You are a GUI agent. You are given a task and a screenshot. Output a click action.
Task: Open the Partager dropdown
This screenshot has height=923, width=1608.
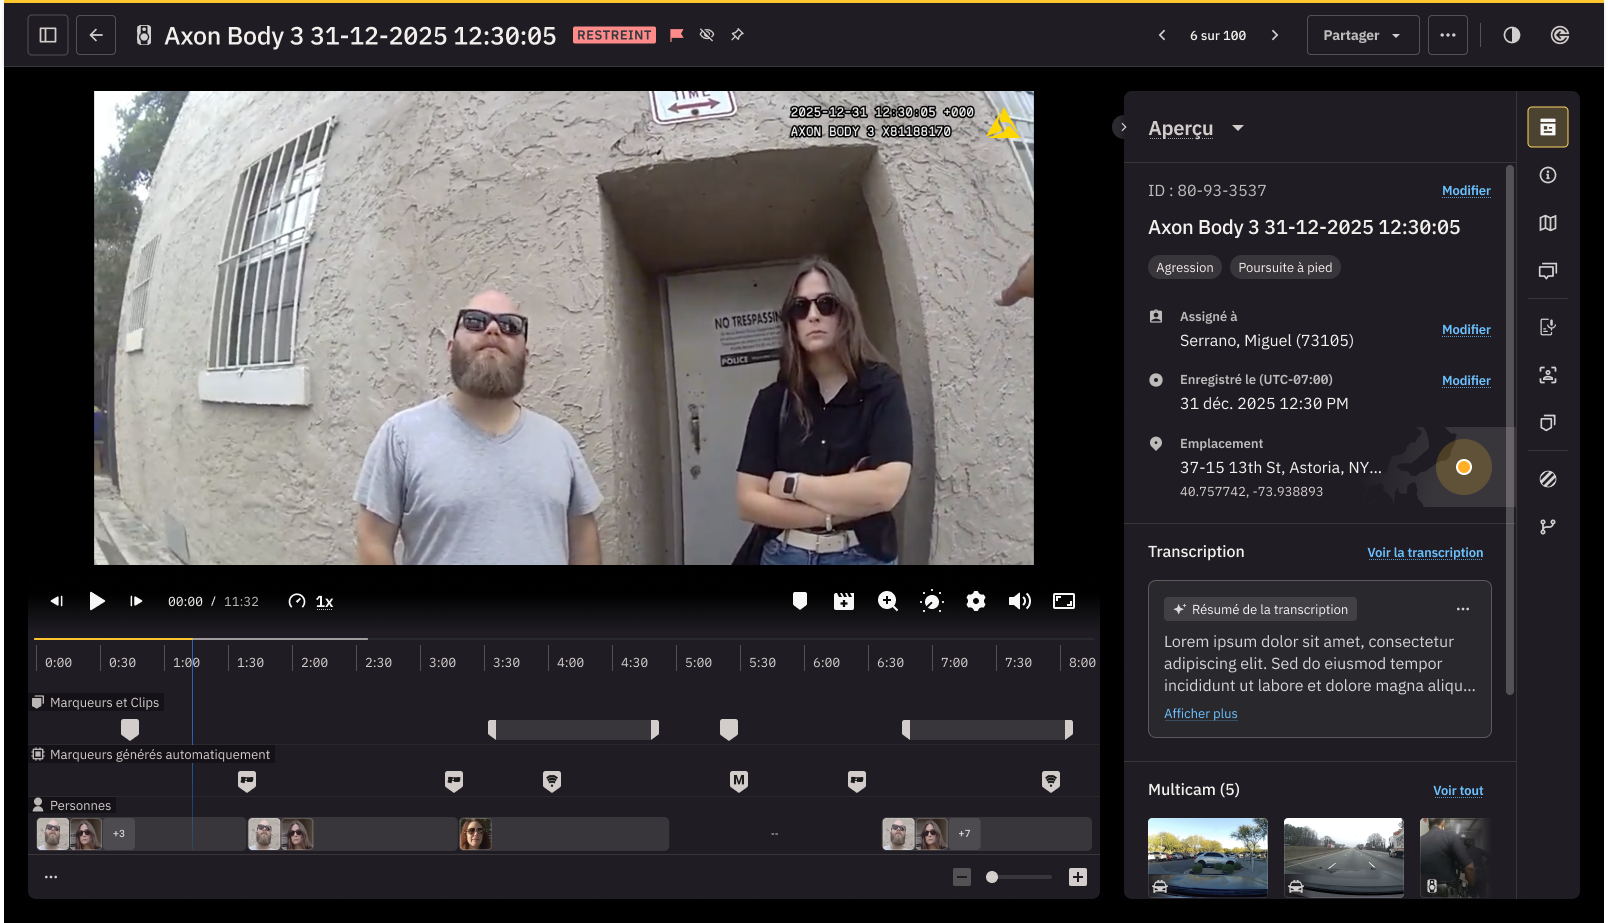click(1362, 35)
